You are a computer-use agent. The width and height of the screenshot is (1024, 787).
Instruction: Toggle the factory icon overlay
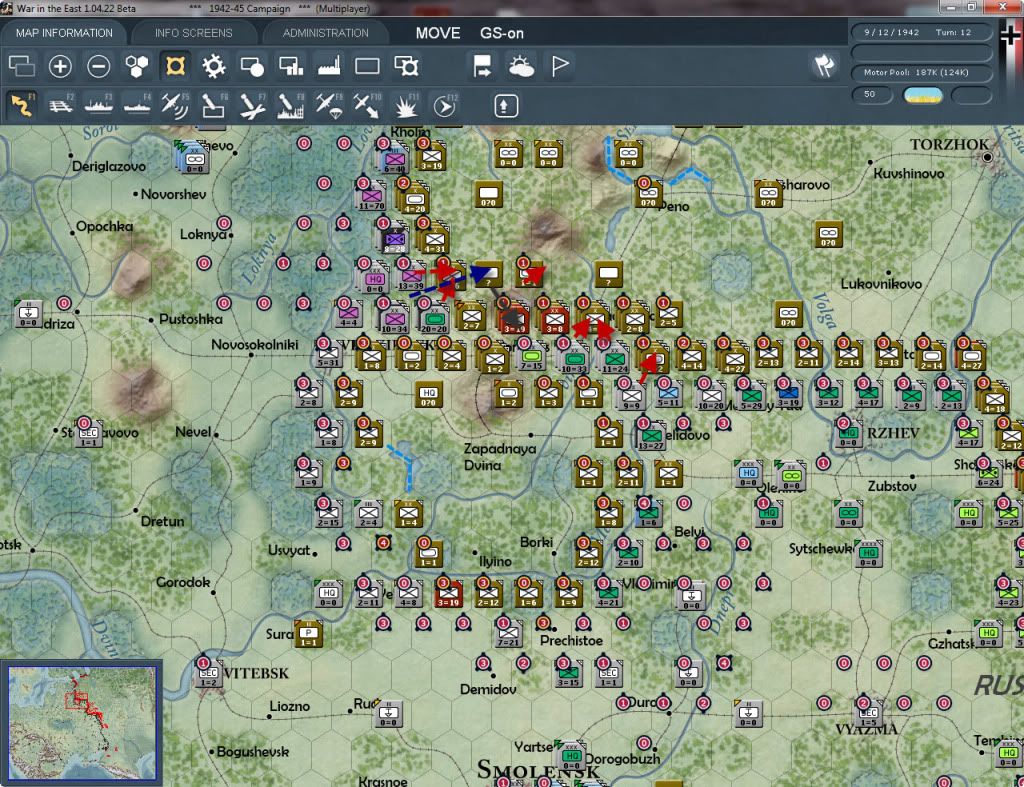(329, 66)
